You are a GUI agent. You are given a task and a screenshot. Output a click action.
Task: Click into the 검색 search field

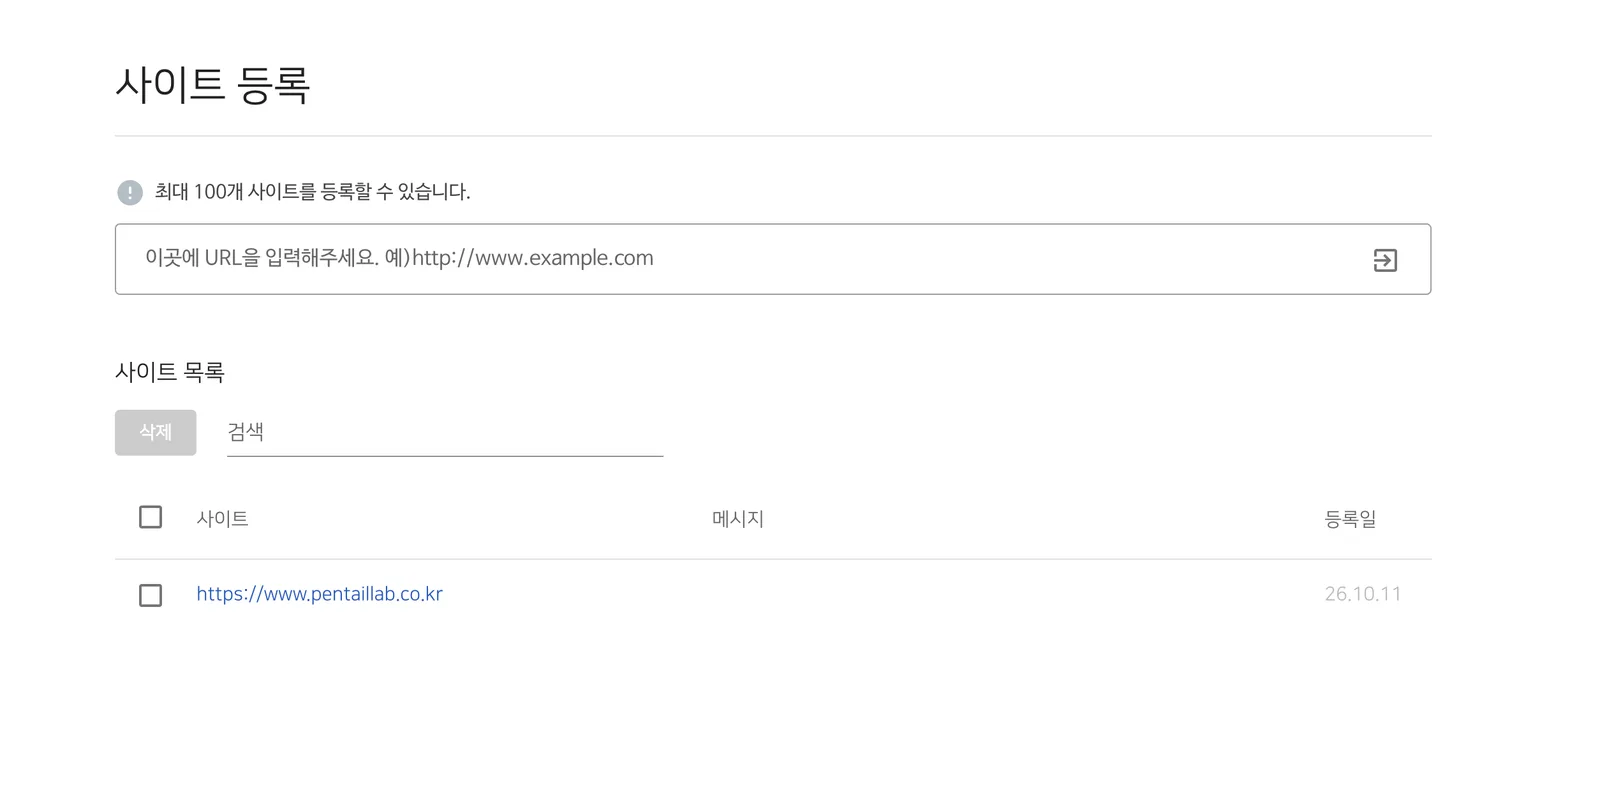click(445, 432)
